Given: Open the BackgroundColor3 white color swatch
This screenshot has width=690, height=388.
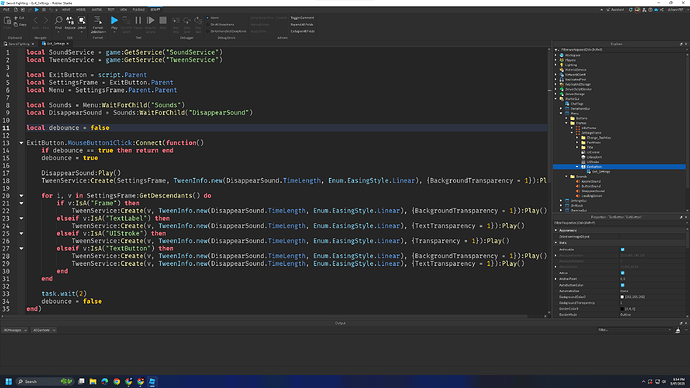Looking at the screenshot, I should [x=622, y=297].
